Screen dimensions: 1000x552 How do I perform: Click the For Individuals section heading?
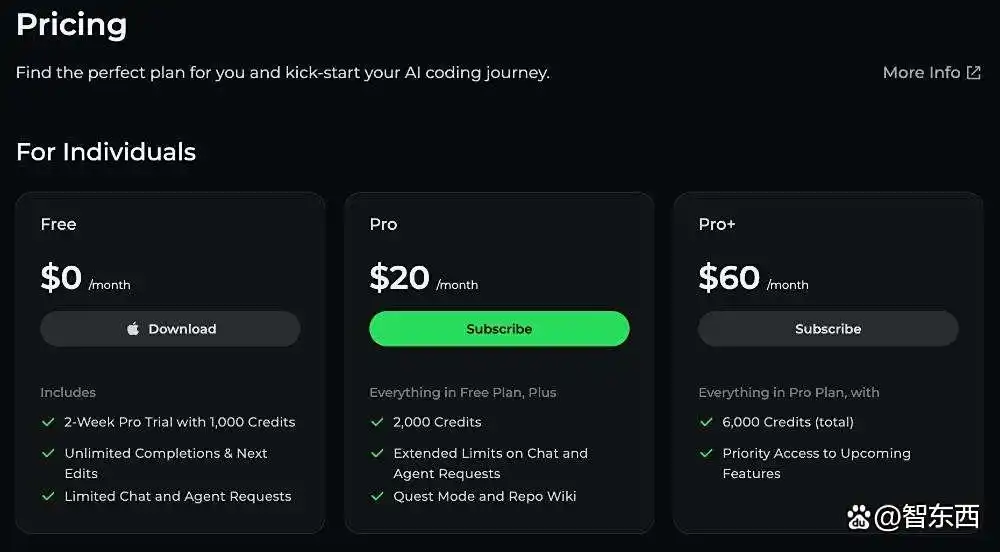pyautogui.click(x=106, y=152)
